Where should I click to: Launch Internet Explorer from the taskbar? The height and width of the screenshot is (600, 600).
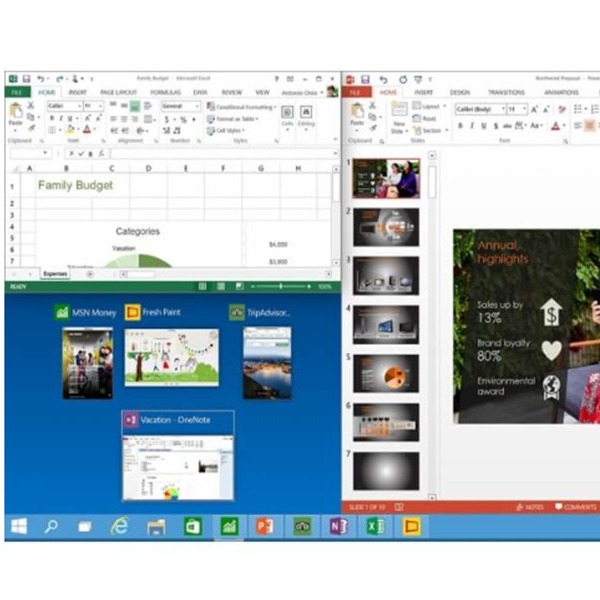tap(120, 525)
